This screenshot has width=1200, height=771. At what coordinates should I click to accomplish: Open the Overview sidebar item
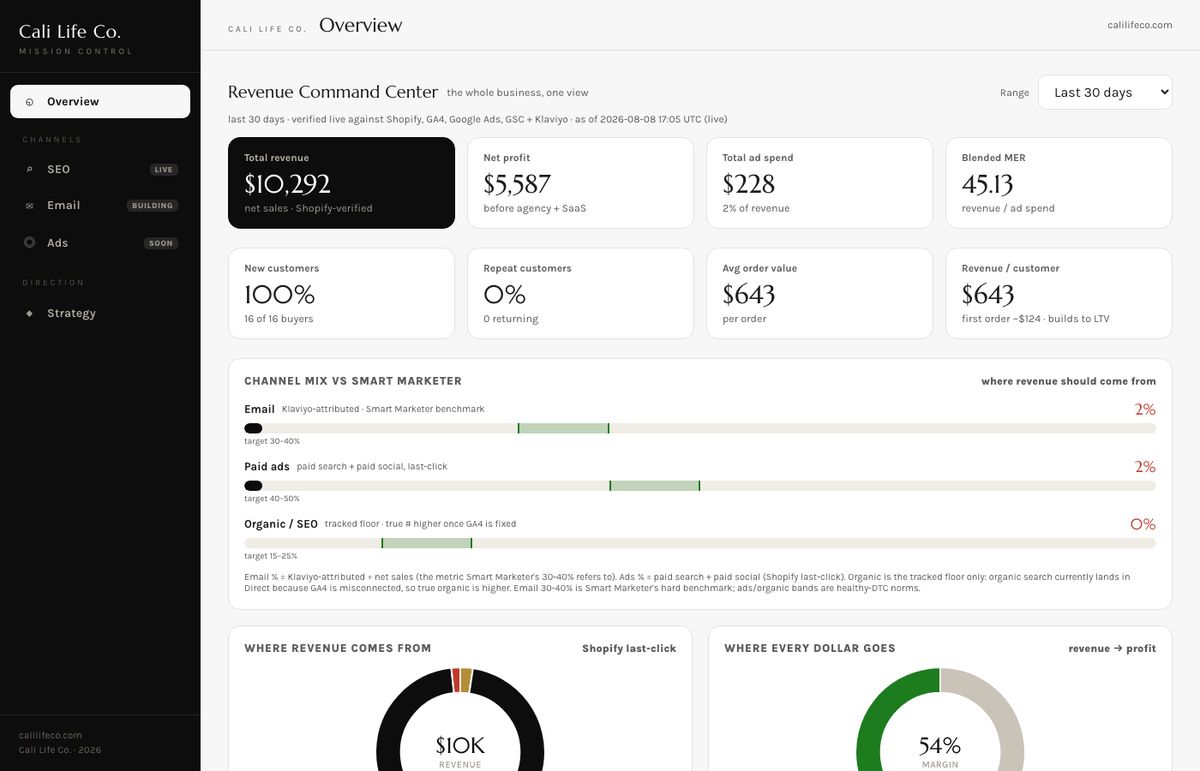100,101
